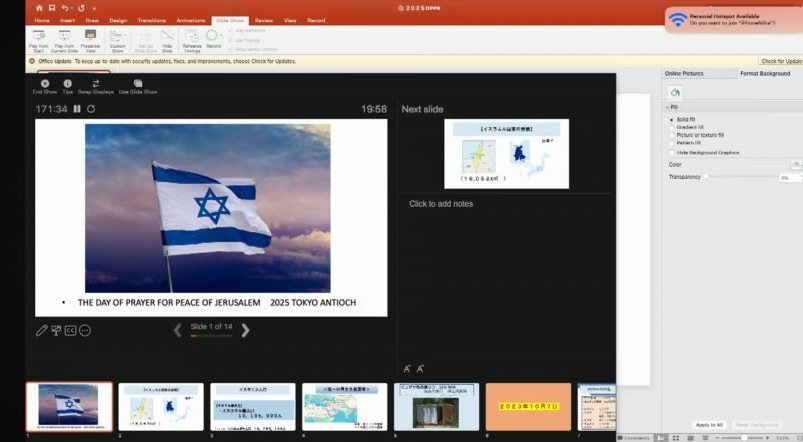Click the Transparency slider
Viewport: 803px width, 442px height.
pyautogui.click(x=740, y=177)
